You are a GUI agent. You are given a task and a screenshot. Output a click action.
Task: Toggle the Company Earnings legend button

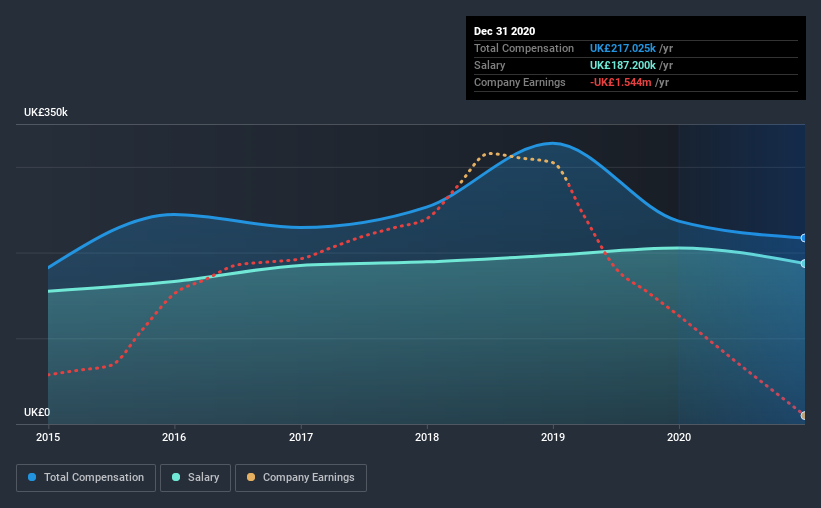tap(301, 478)
